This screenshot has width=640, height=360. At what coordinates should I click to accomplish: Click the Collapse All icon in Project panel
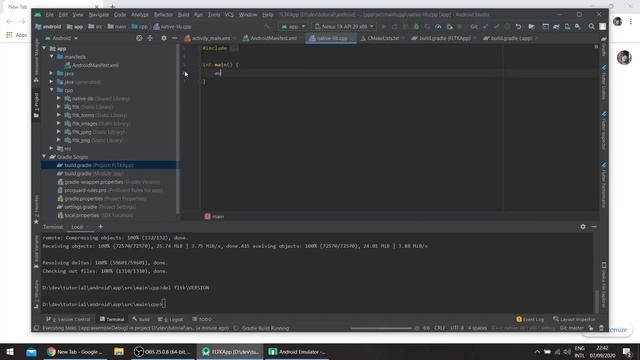pyautogui.click(x=150, y=38)
